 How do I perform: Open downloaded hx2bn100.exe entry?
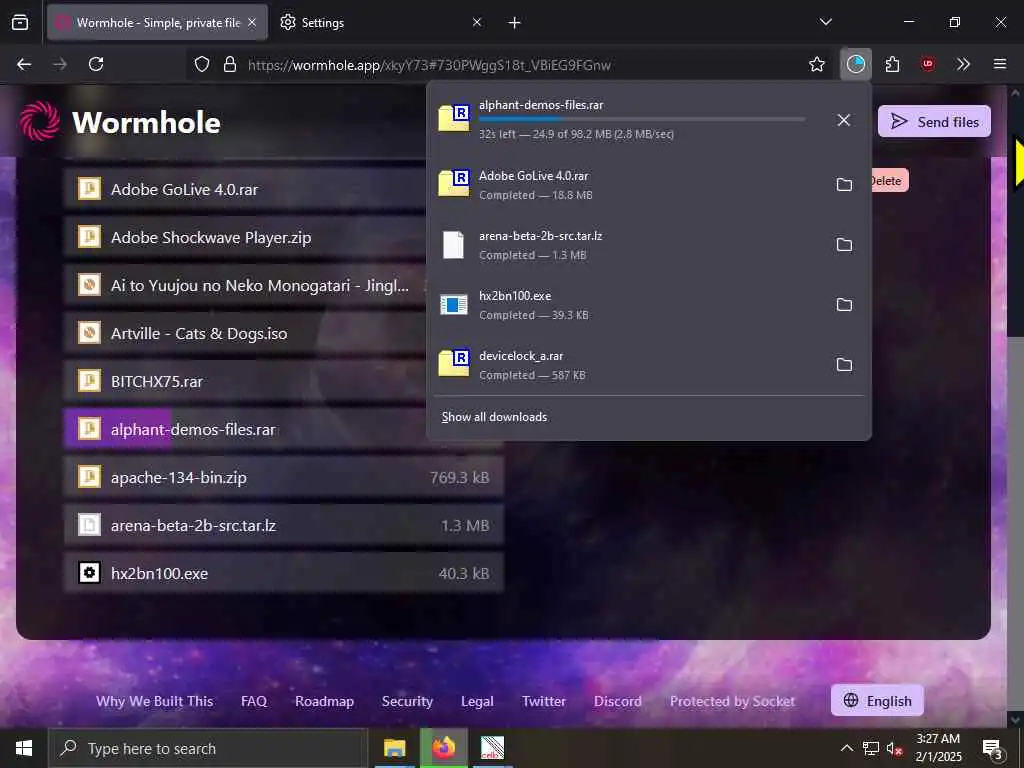tap(627, 305)
